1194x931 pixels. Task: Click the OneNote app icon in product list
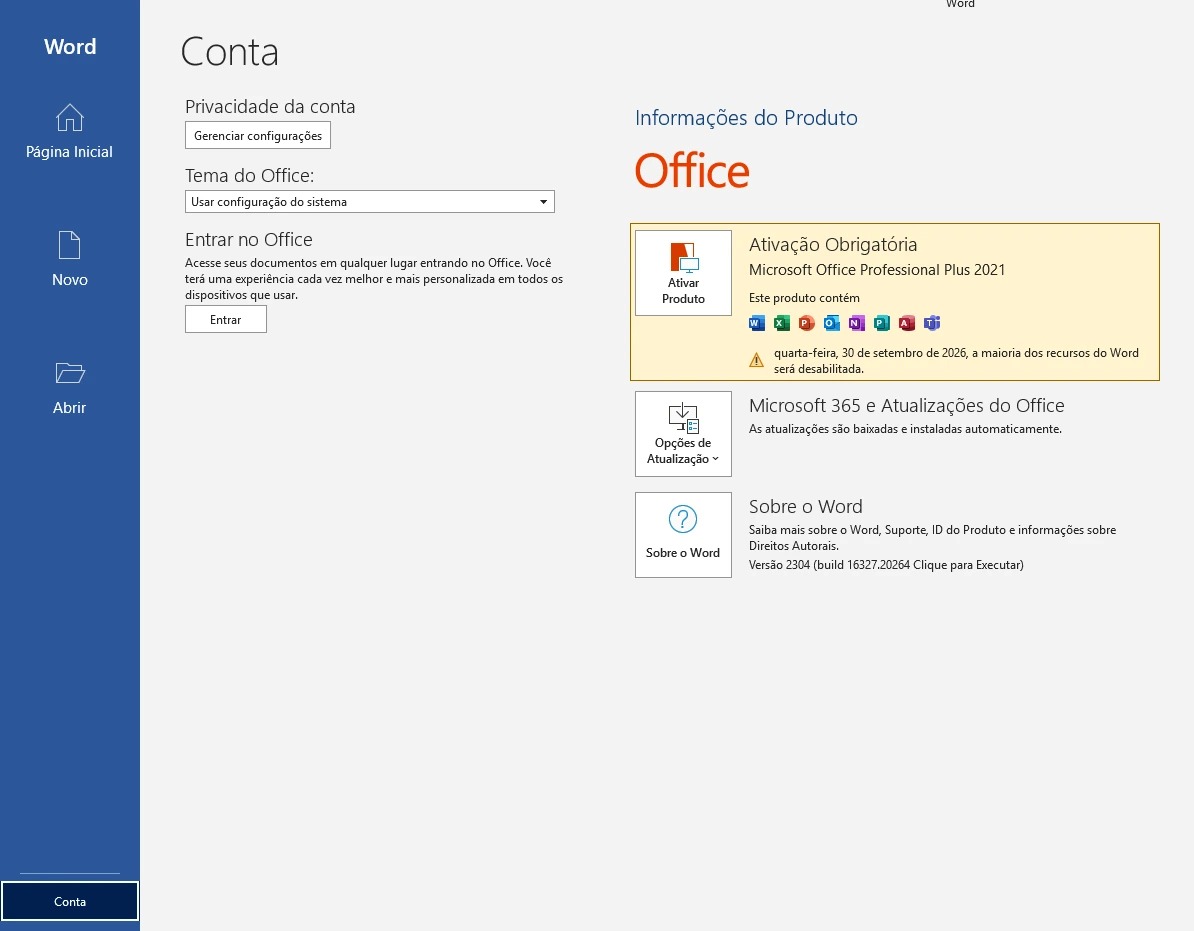857,323
